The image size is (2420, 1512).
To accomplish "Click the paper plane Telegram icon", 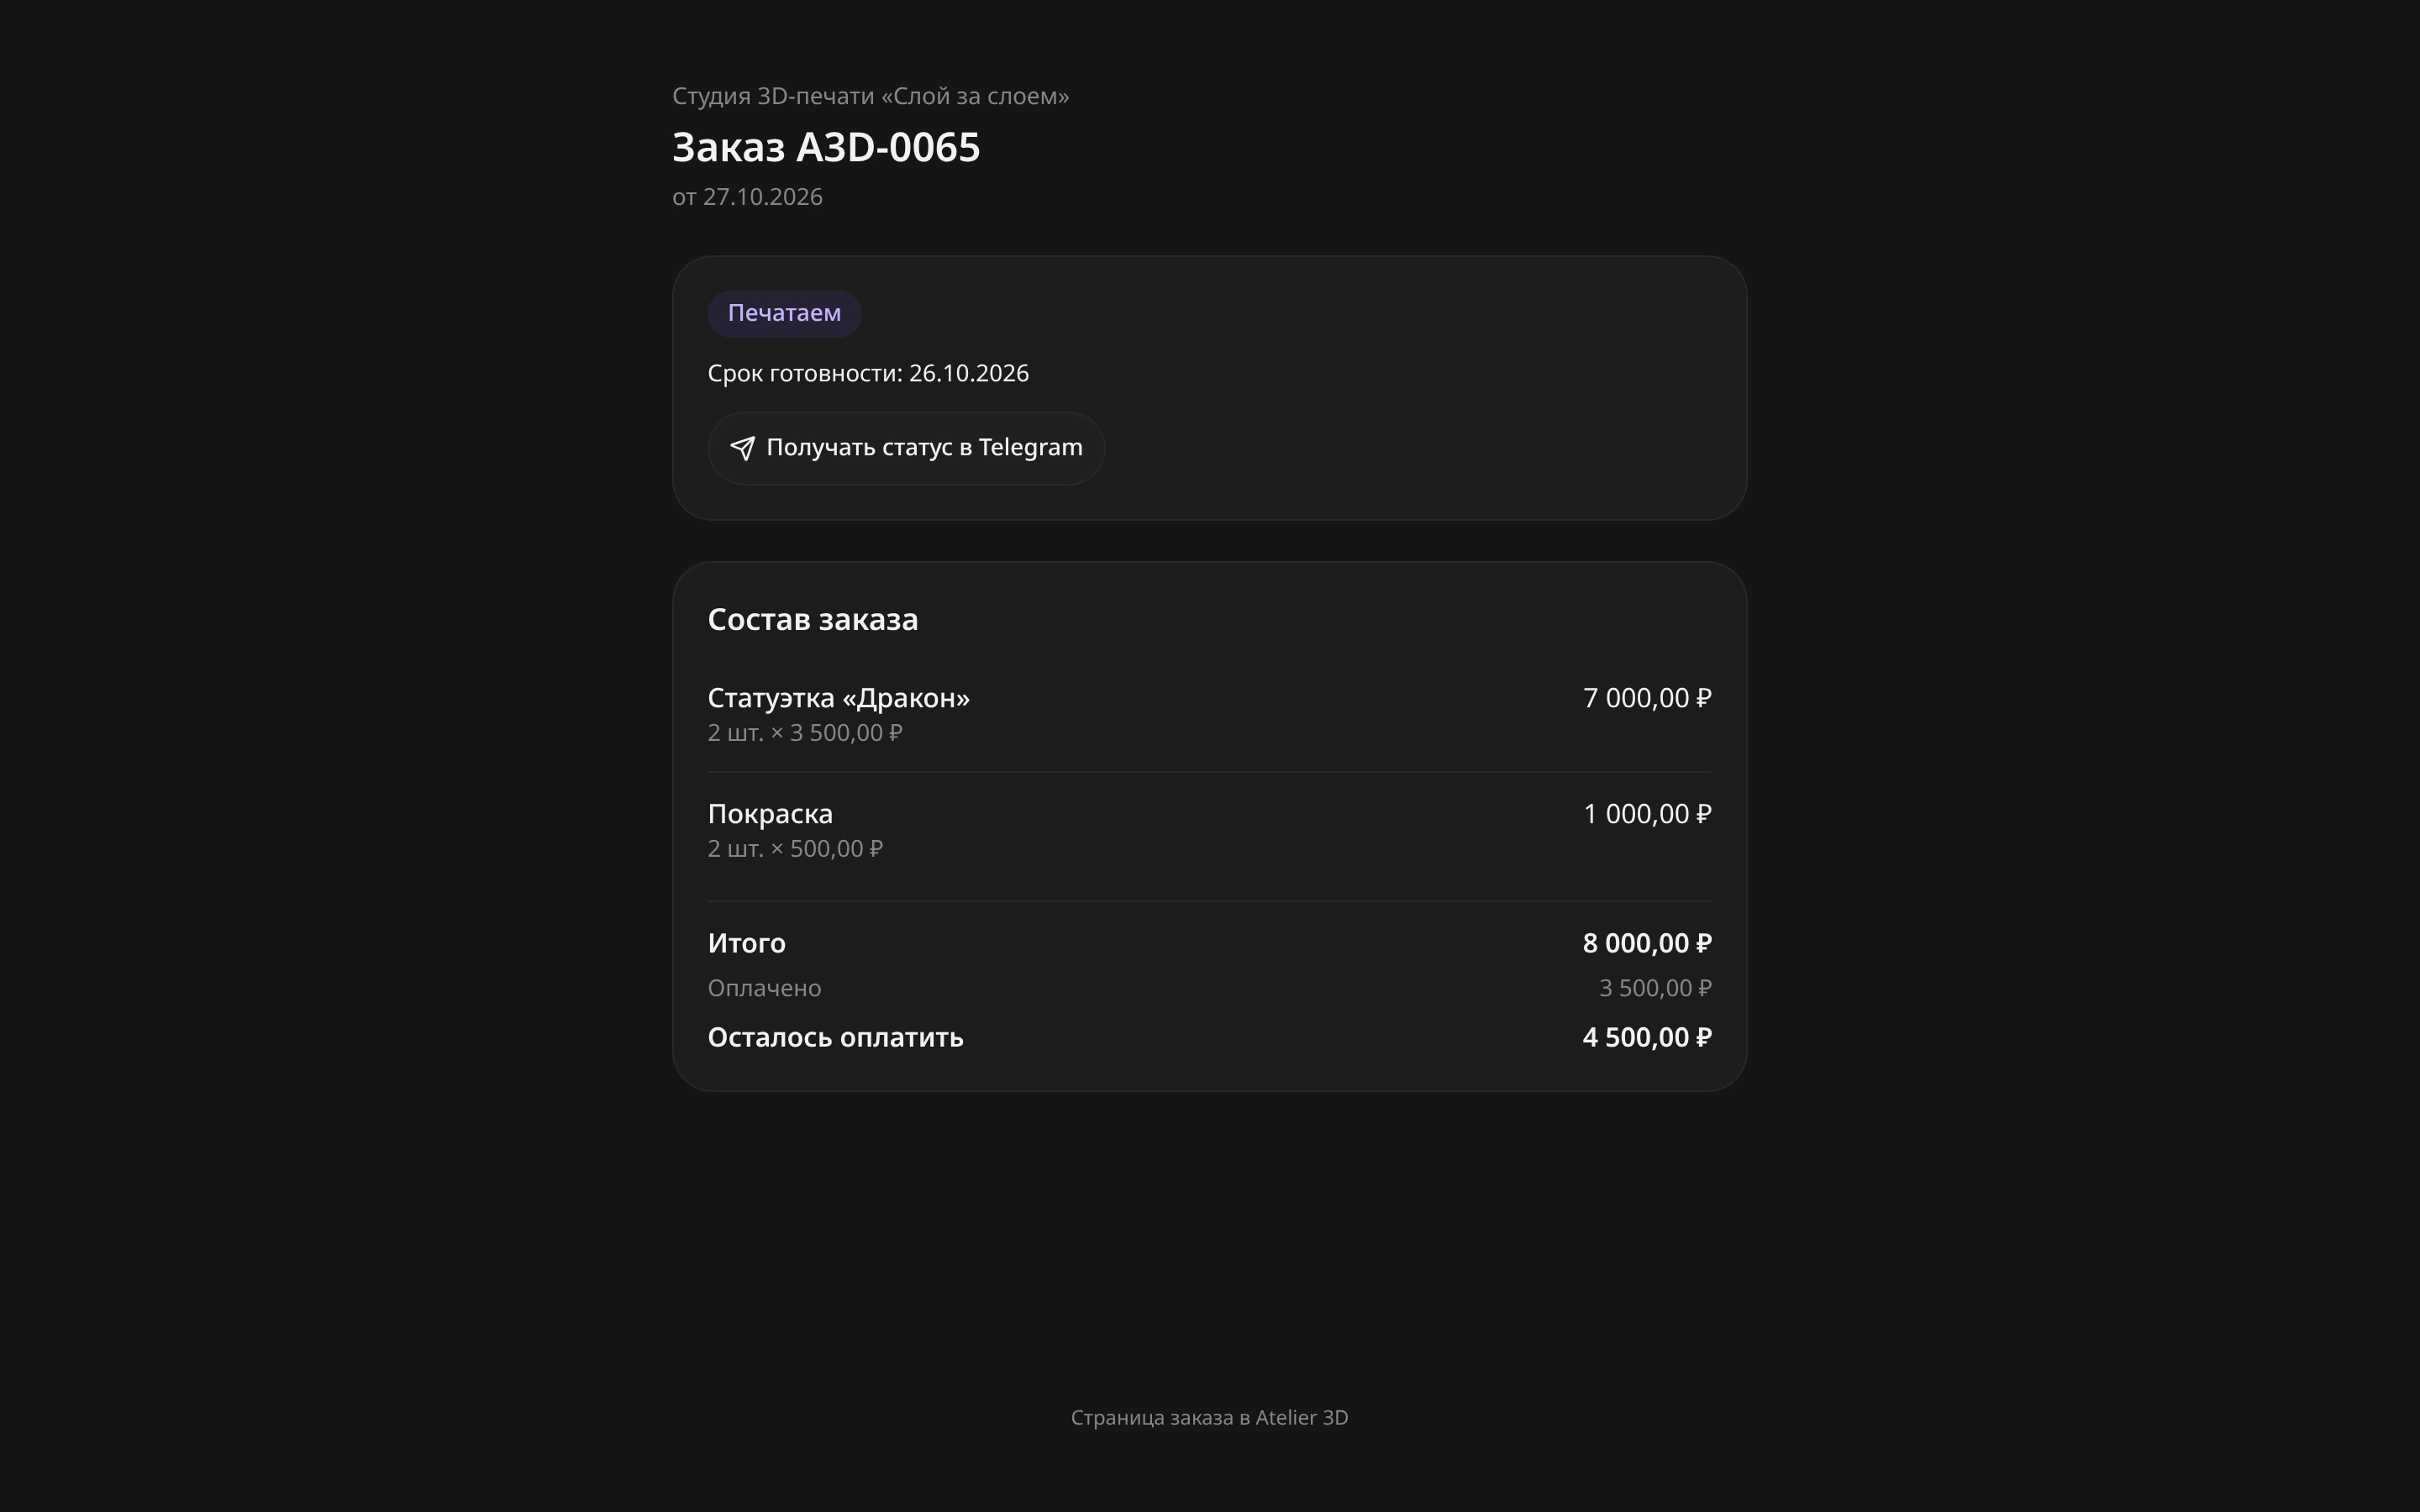I will (x=742, y=448).
